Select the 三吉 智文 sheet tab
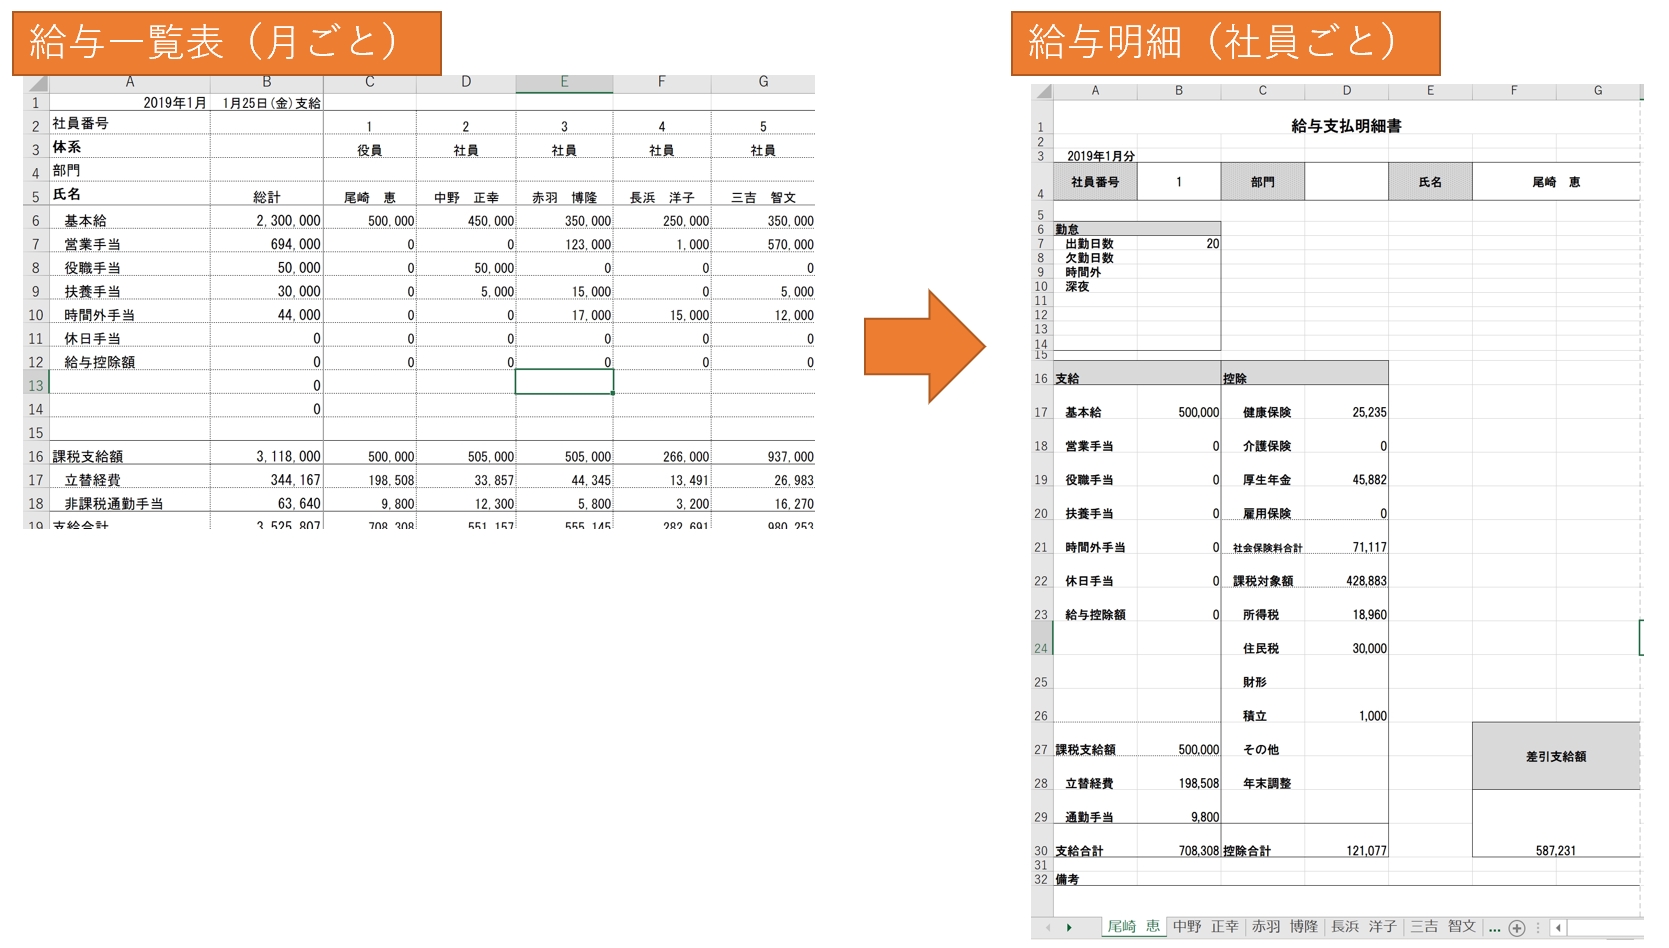1669x948 pixels. coord(1443,927)
